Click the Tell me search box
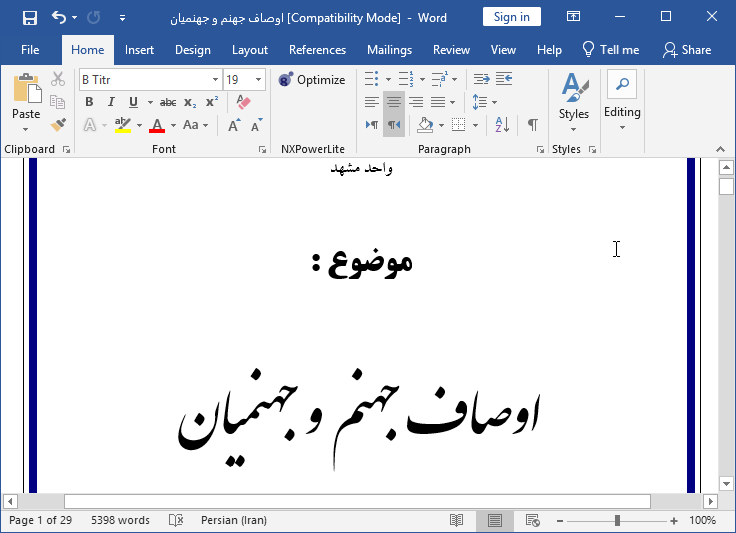The height and width of the screenshot is (533, 736). click(611, 50)
